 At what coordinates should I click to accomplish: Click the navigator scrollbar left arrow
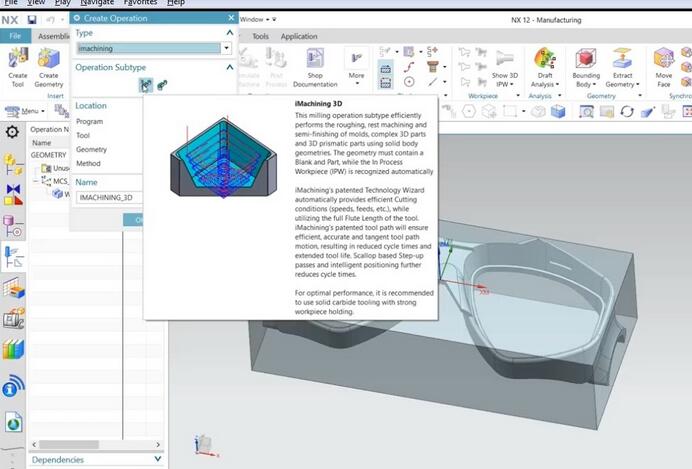pos(34,444)
